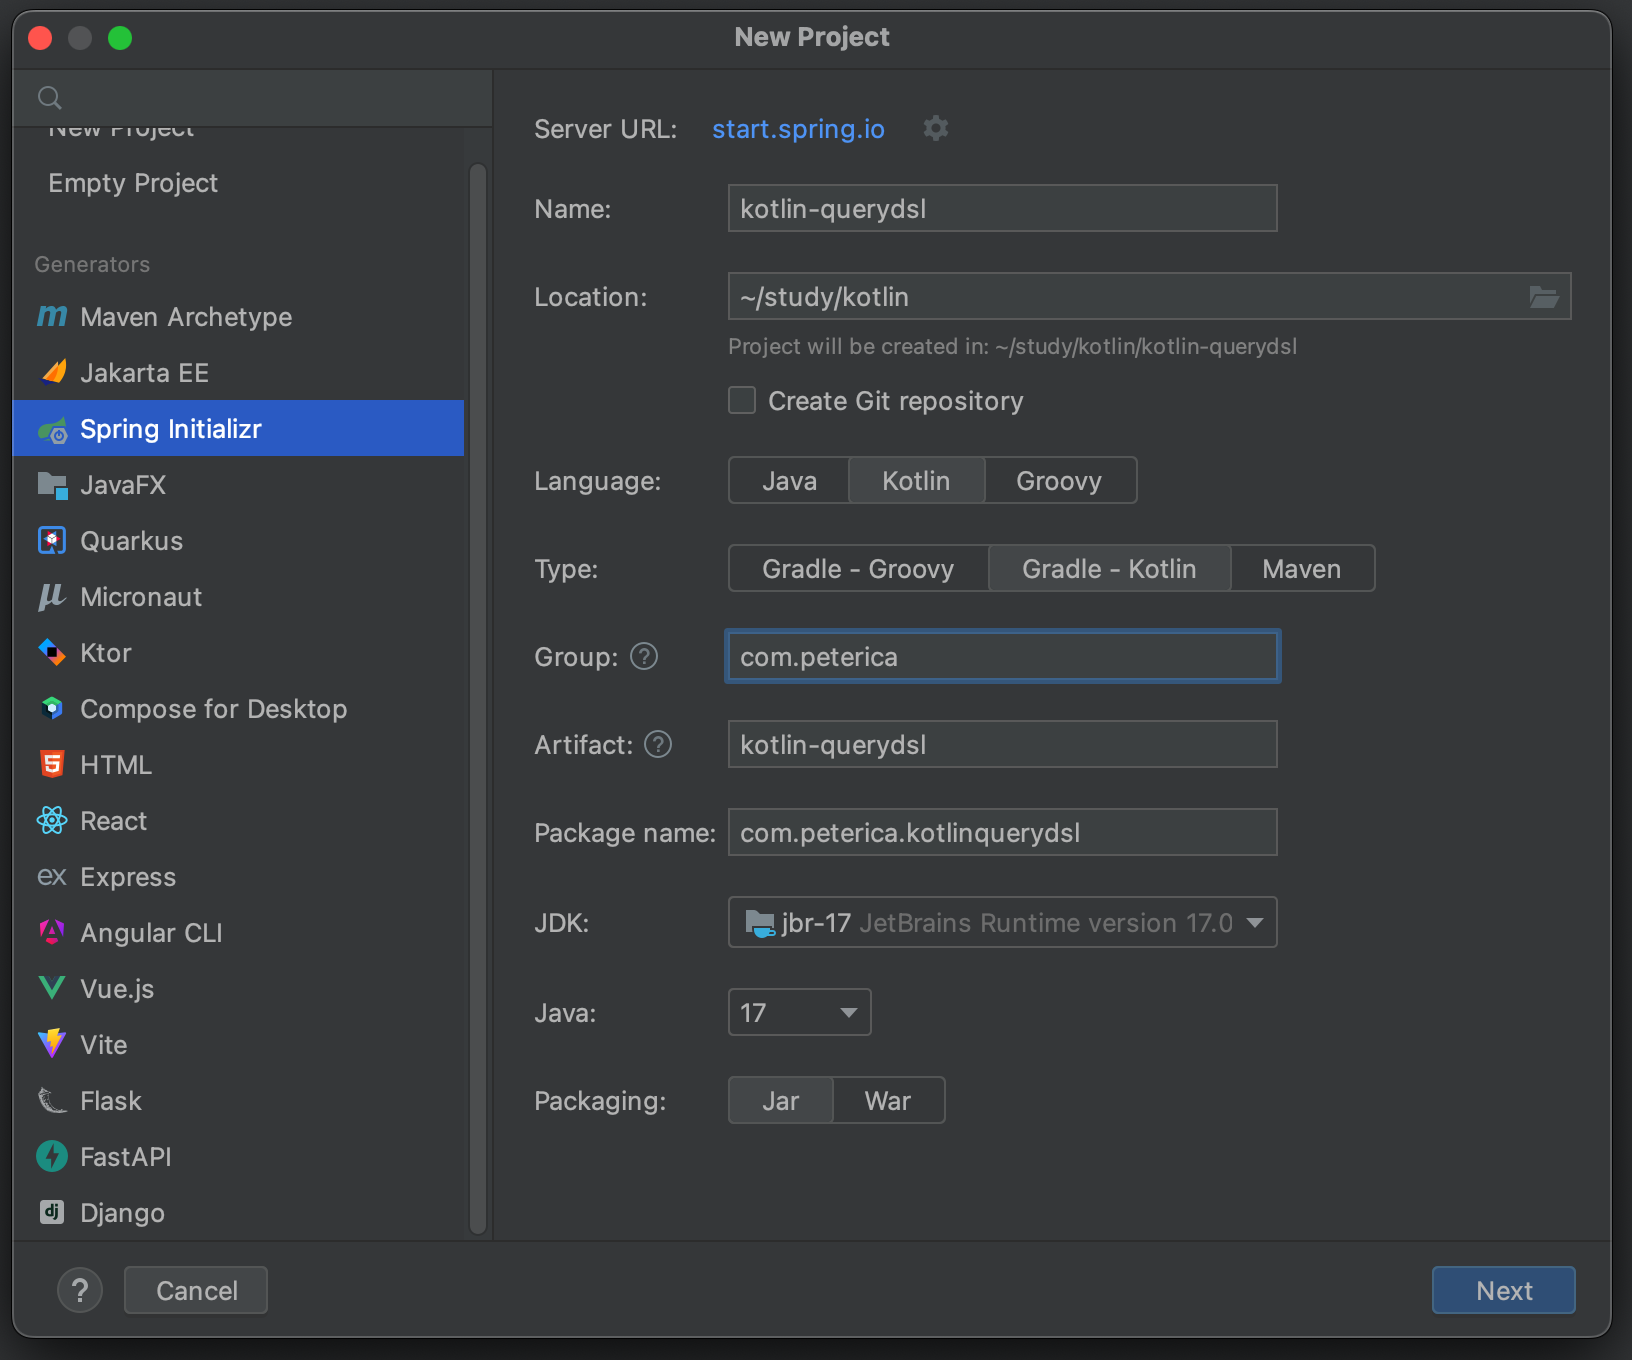Choose Gradle - Groovy build type

click(858, 569)
